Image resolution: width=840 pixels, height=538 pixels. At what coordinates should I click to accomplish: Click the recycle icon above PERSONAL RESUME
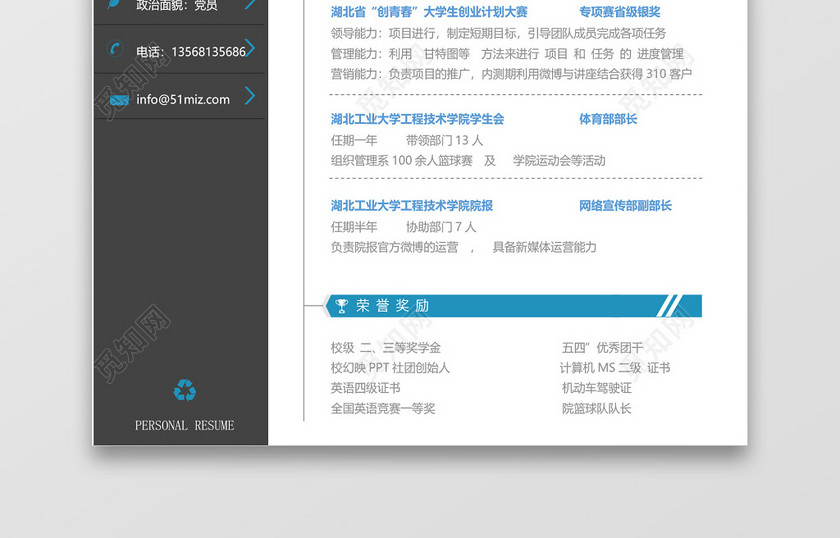point(185,390)
